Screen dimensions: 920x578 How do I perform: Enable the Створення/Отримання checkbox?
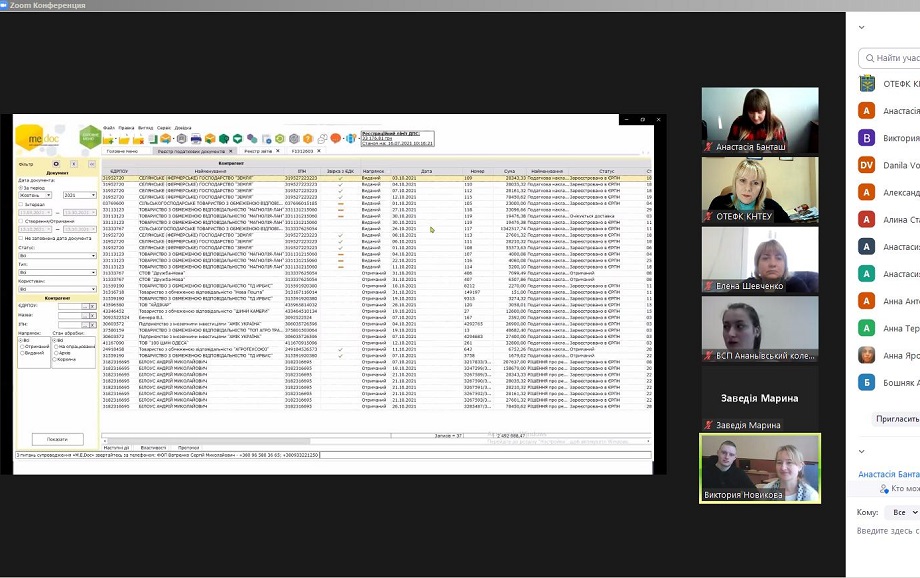point(20,221)
